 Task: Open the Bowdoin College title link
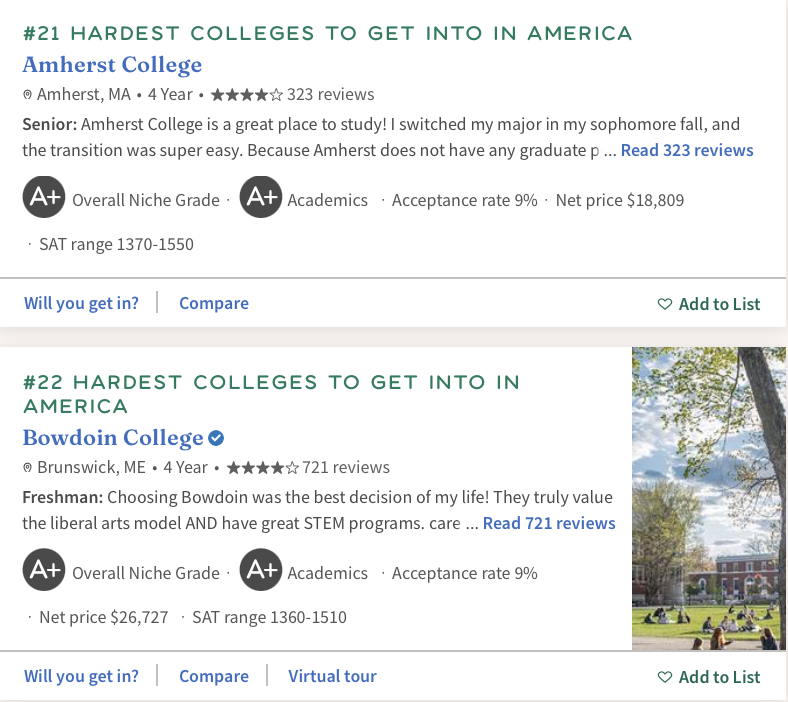pyautogui.click(x=113, y=438)
